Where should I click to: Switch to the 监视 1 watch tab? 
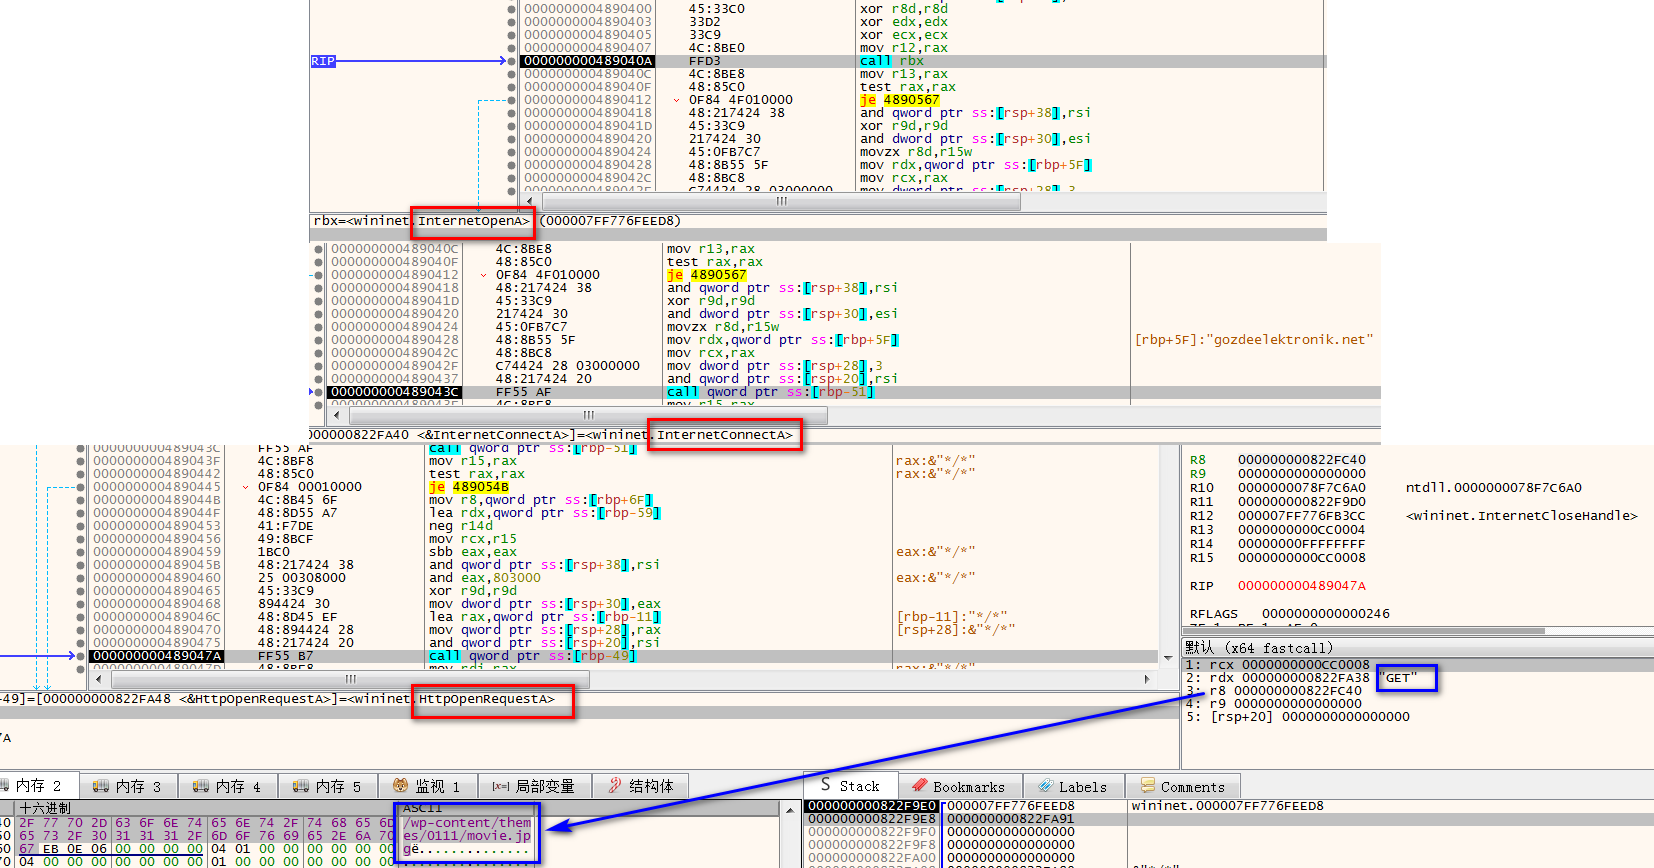(427, 786)
